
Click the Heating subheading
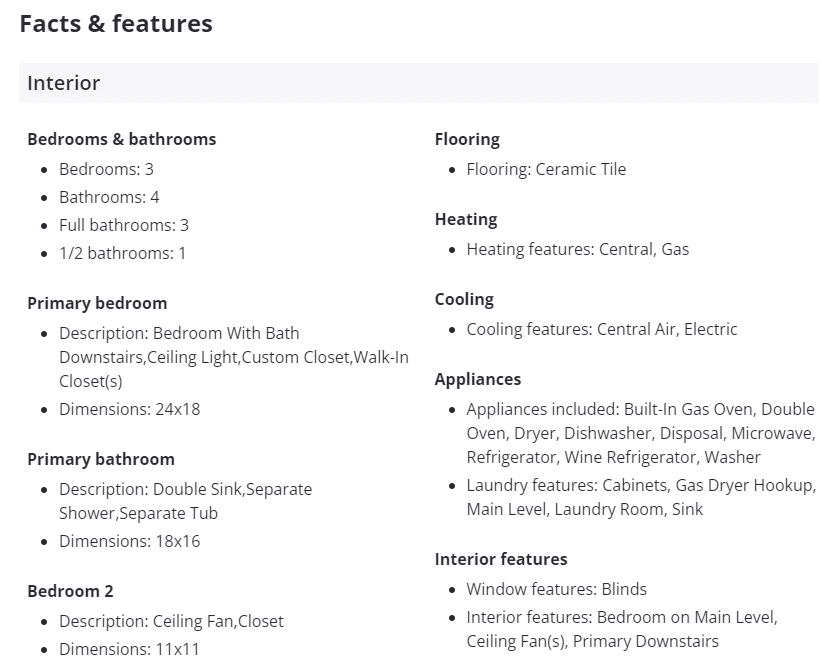click(x=466, y=219)
